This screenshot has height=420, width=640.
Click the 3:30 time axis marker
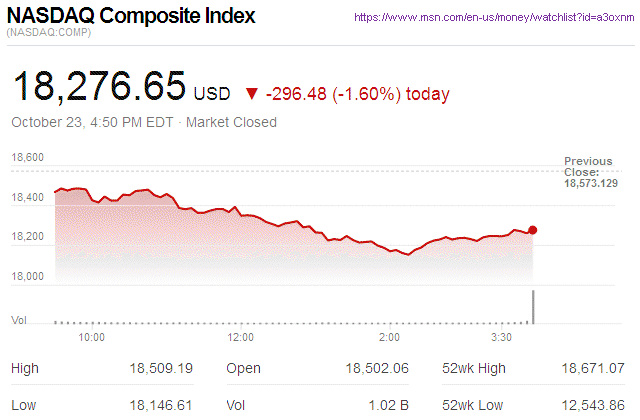(x=502, y=338)
